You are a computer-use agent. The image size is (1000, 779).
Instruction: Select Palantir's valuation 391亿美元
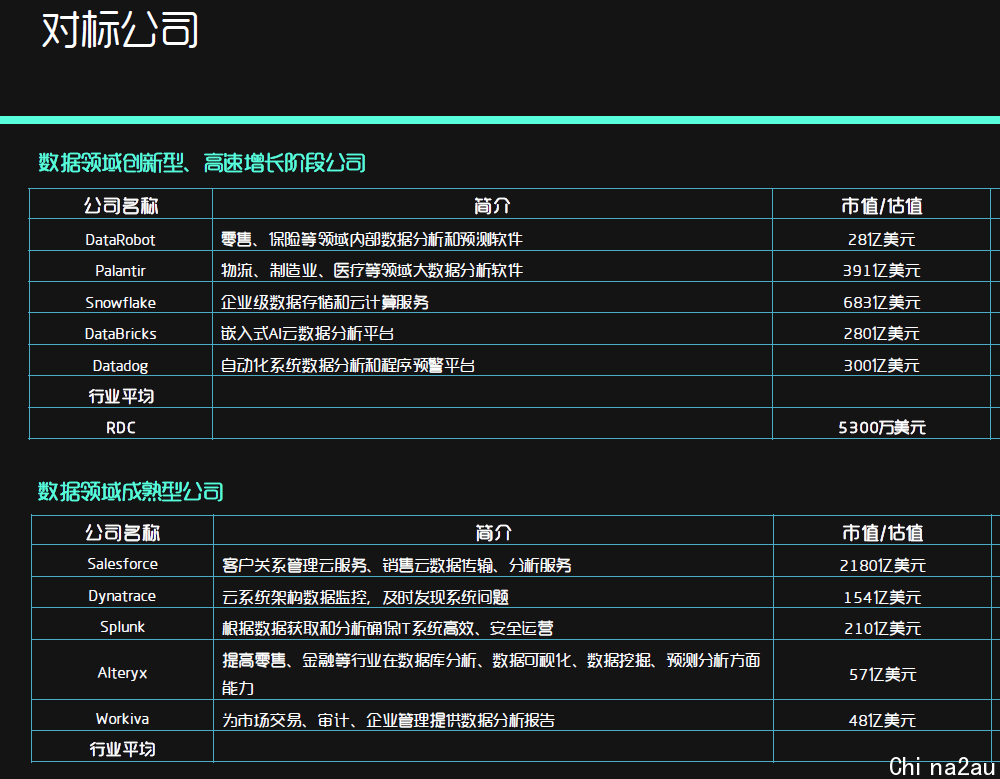coord(881,271)
